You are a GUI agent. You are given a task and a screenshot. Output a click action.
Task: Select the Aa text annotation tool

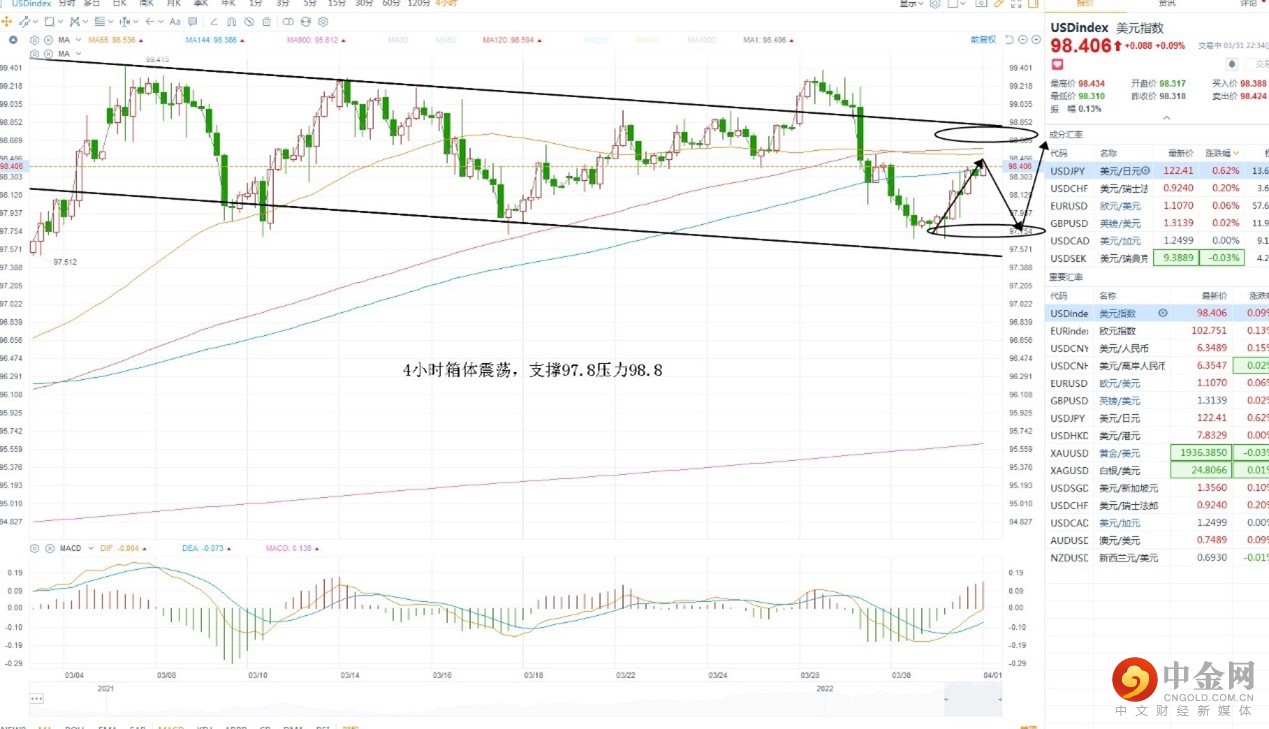point(175,22)
